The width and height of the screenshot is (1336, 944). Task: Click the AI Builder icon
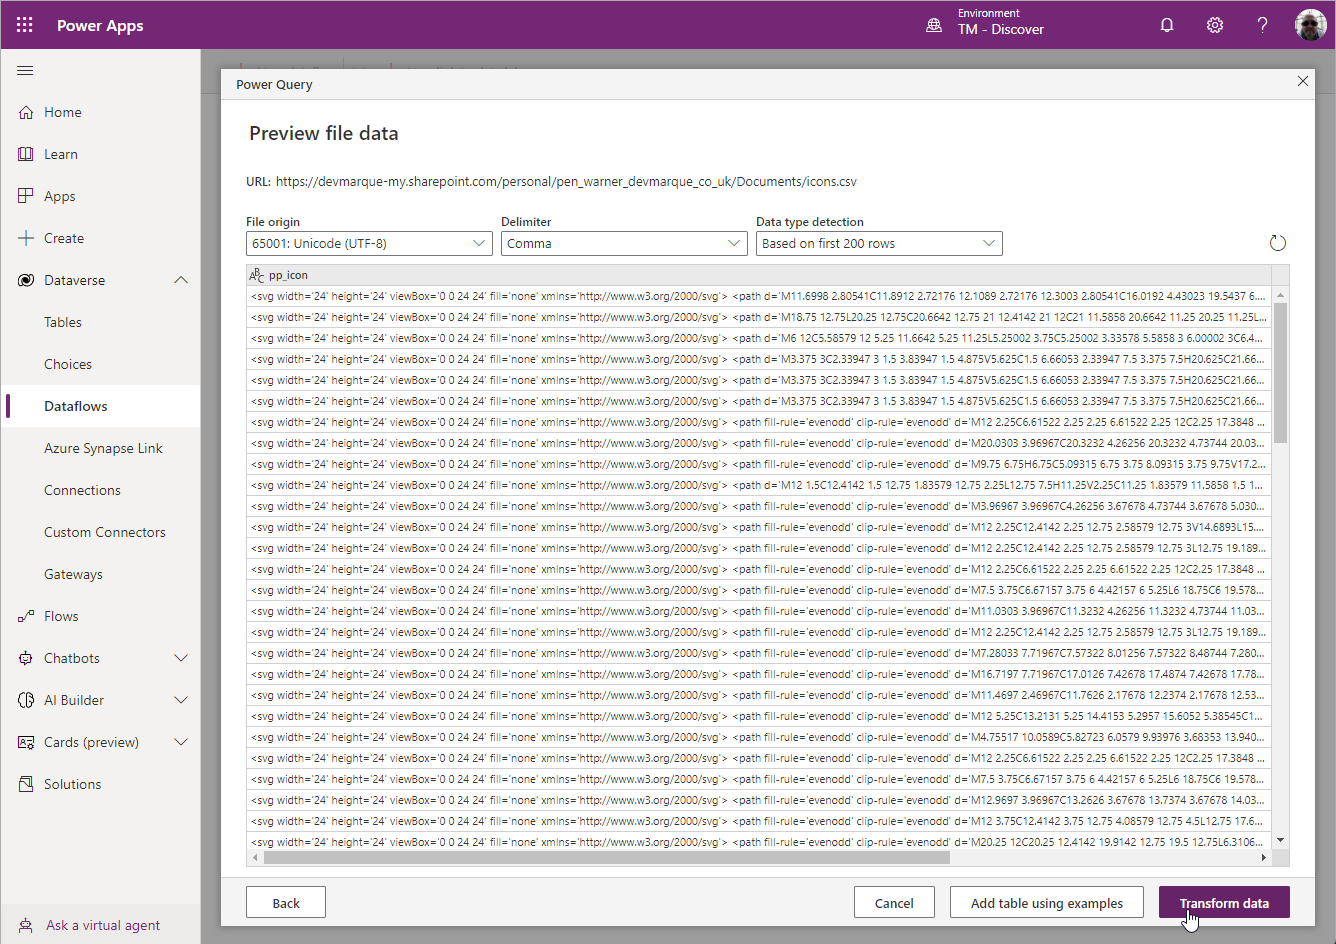click(26, 700)
